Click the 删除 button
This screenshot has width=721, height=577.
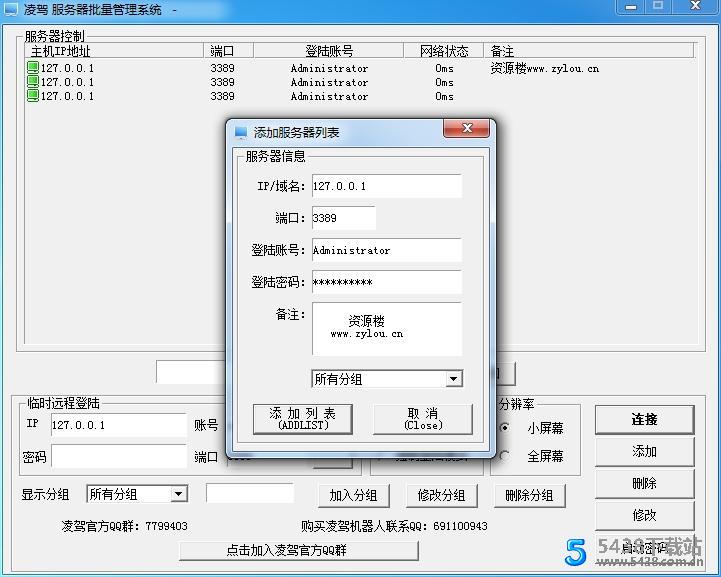coord(644,483)
